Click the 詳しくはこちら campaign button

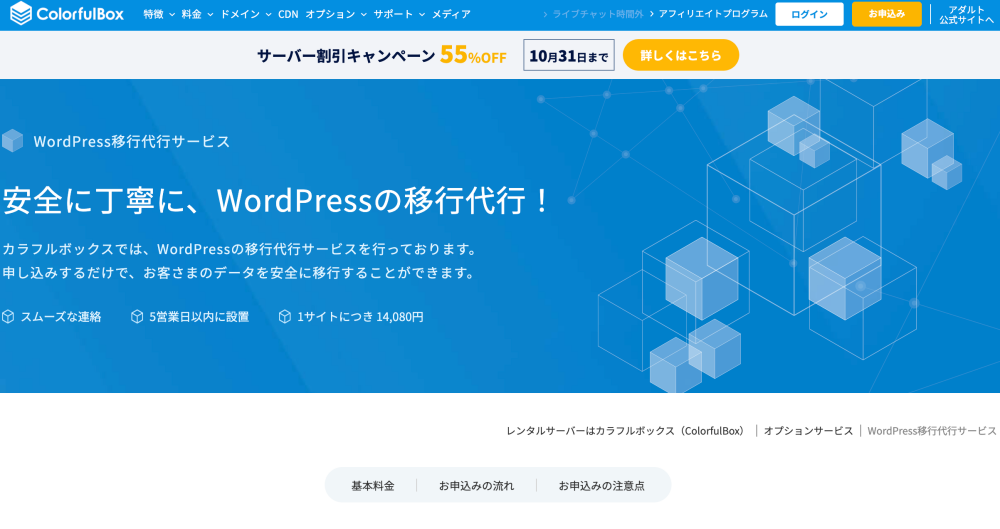click(x=680, y=55)
